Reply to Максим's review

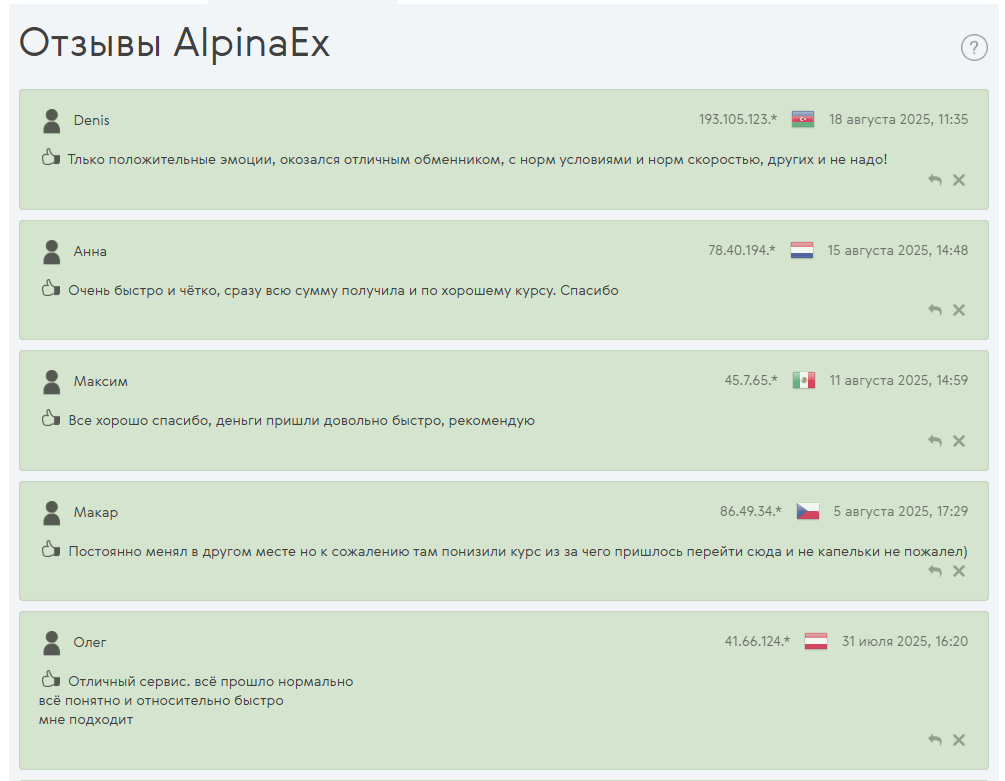[935, 441]
